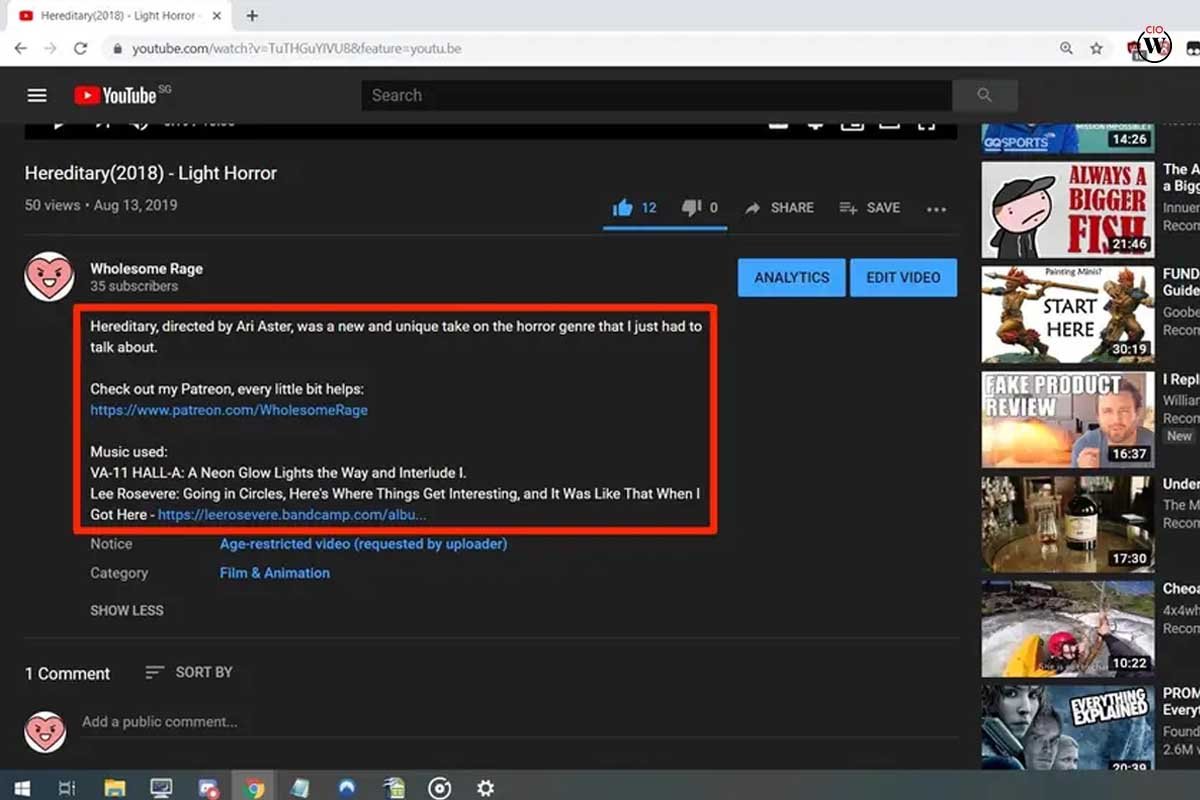Collapse description with SHOW LESS

pyautogui.click(x=127, y=610)
